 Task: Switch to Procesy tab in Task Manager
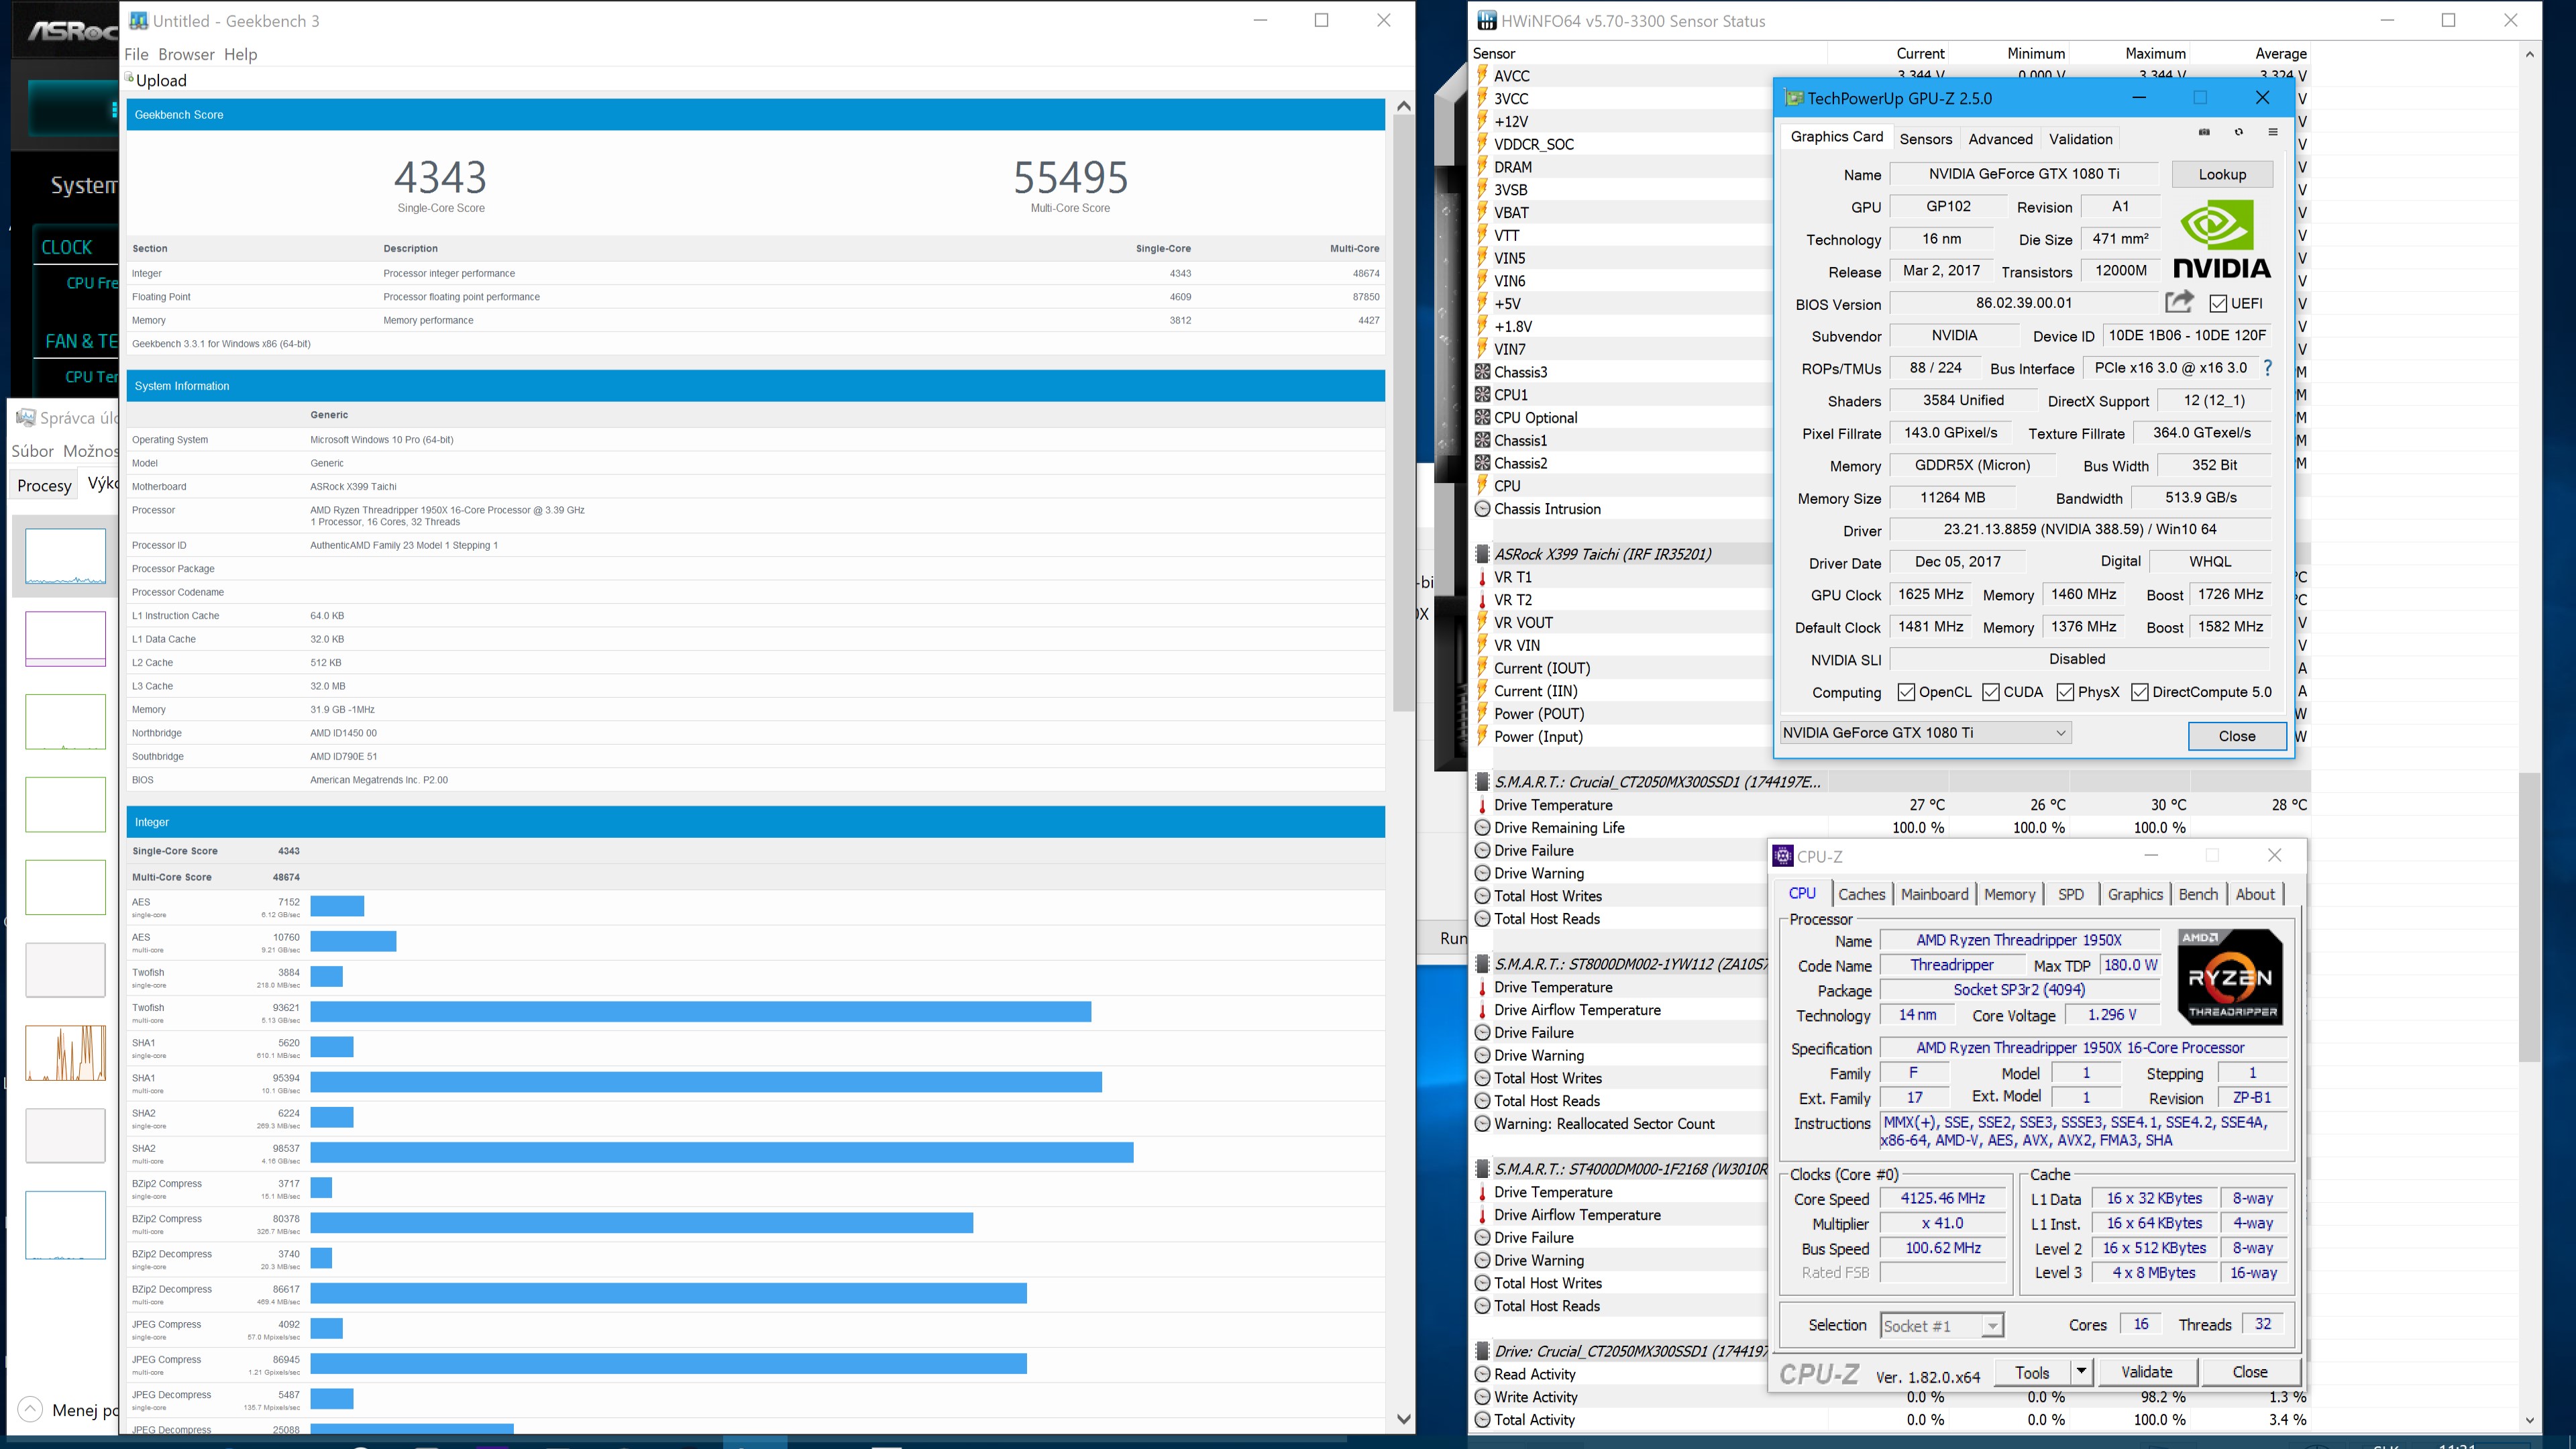point(44,485)
